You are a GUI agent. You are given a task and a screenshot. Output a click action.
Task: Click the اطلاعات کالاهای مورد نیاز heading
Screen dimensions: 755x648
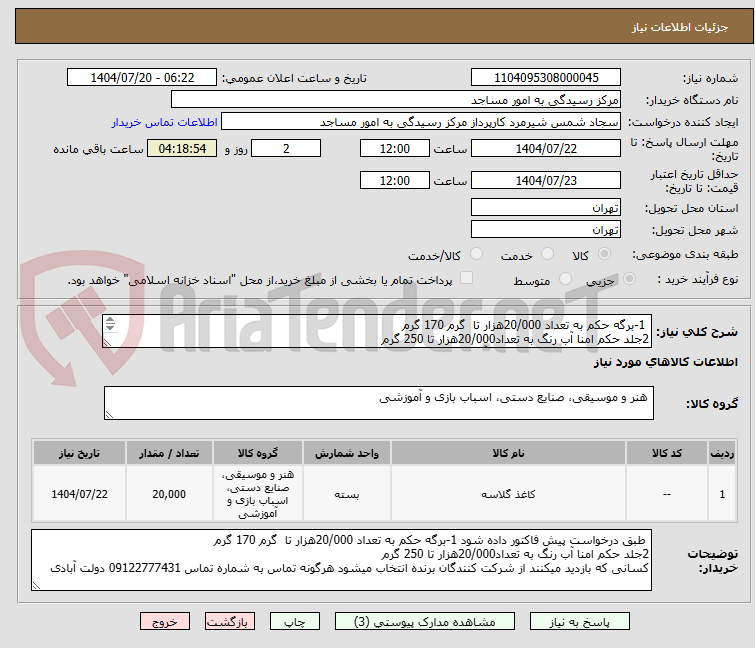click(x=665, y=362)
